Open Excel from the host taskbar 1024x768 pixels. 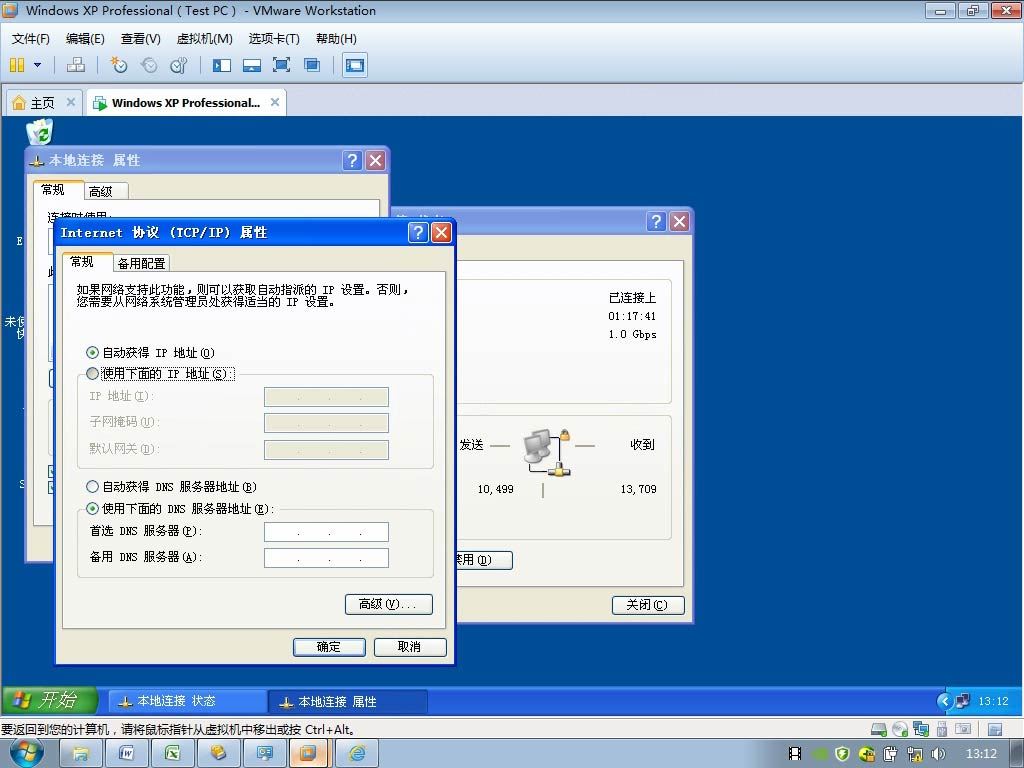click(172, 754)
